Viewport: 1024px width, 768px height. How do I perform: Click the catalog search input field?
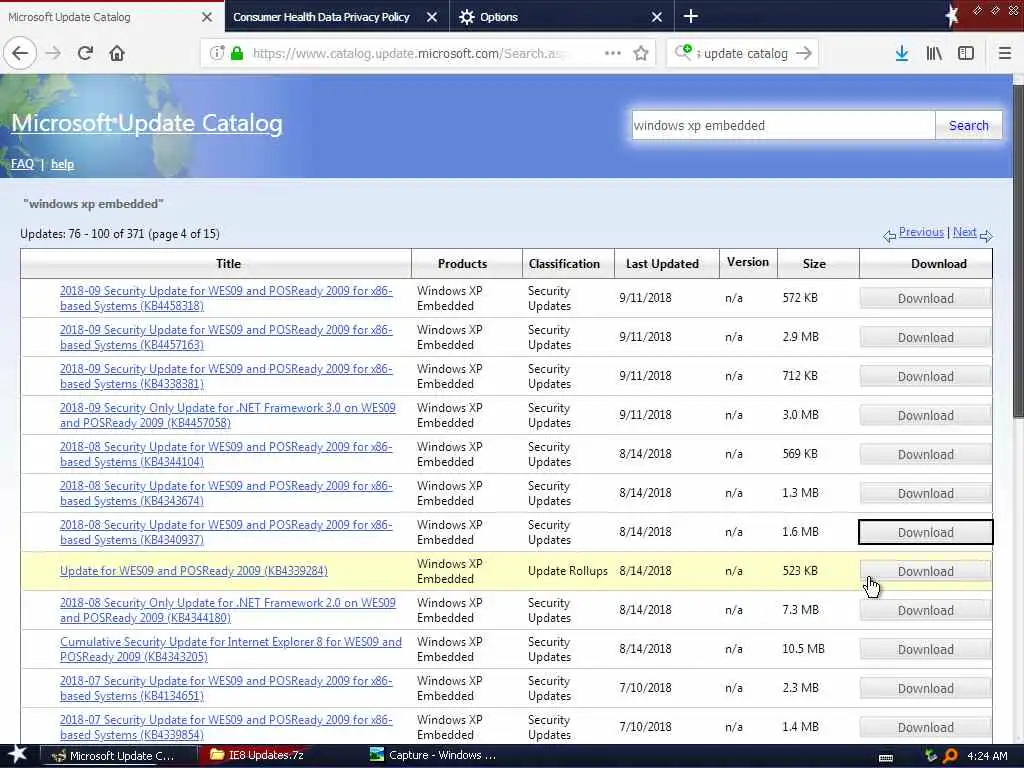[x=783, y=125]
